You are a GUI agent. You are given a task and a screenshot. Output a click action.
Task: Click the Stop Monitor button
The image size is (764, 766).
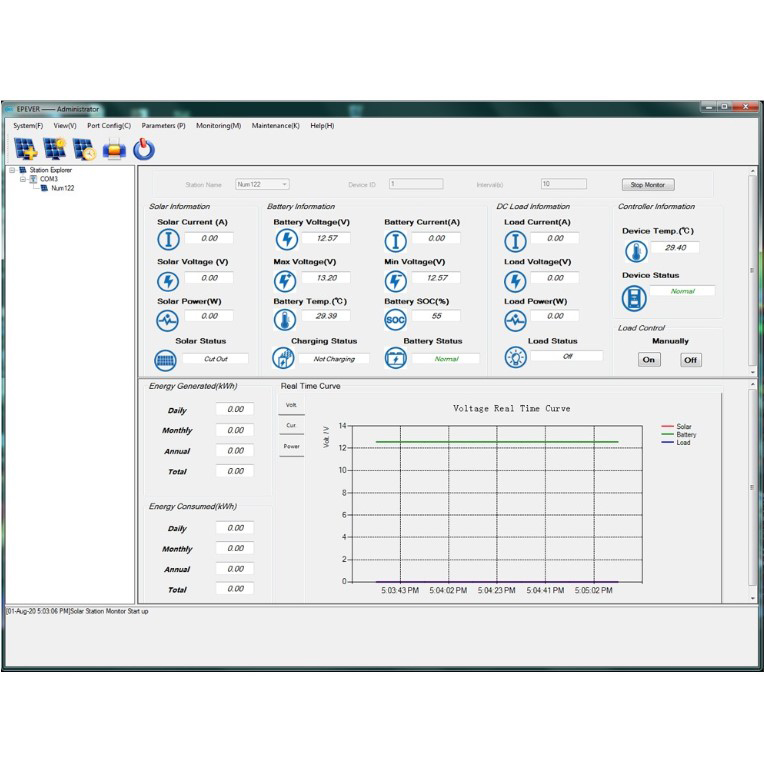pos(648,185)
